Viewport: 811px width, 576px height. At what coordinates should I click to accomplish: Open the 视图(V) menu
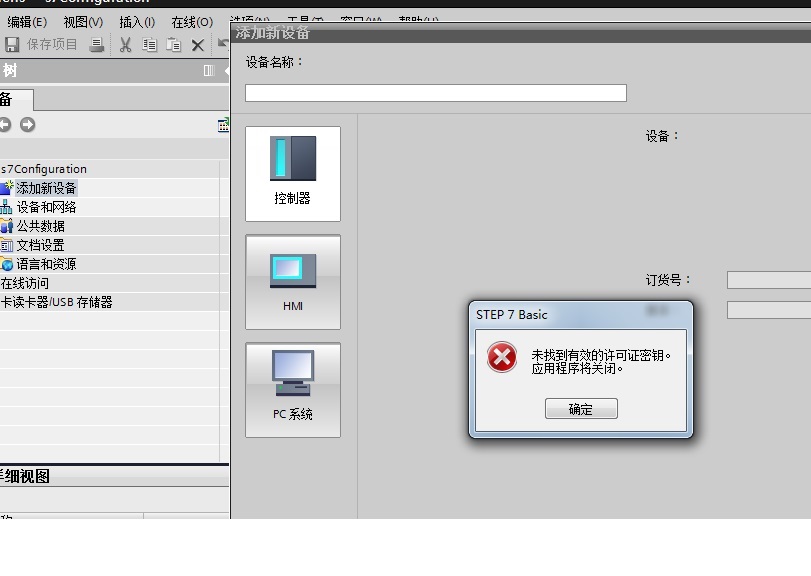(x=83, y=22)
